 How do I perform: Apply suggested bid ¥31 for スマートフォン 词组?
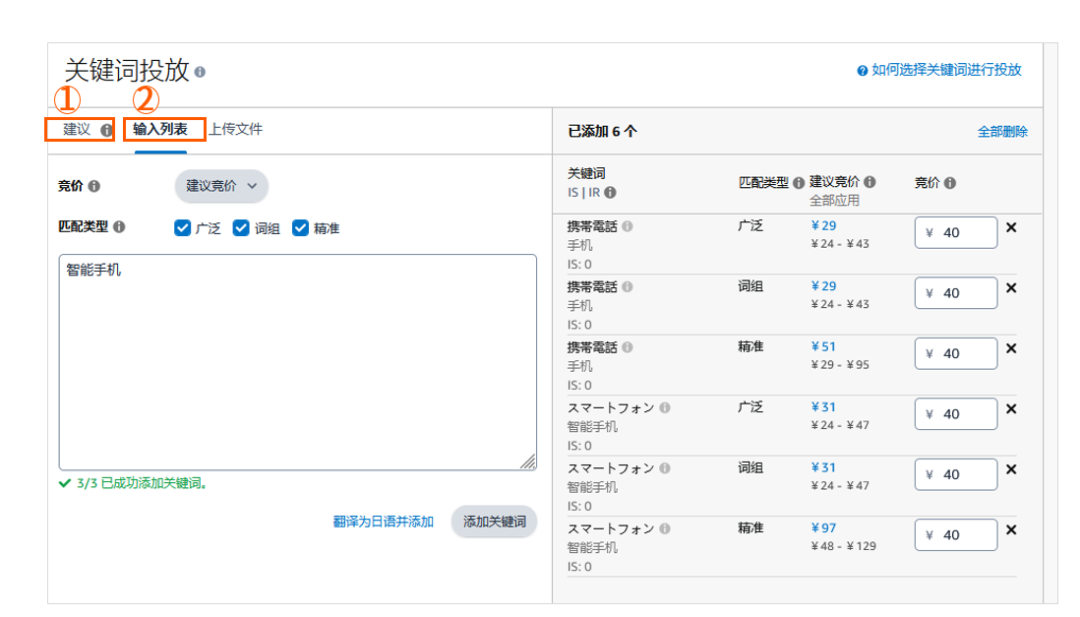point(824,468)
